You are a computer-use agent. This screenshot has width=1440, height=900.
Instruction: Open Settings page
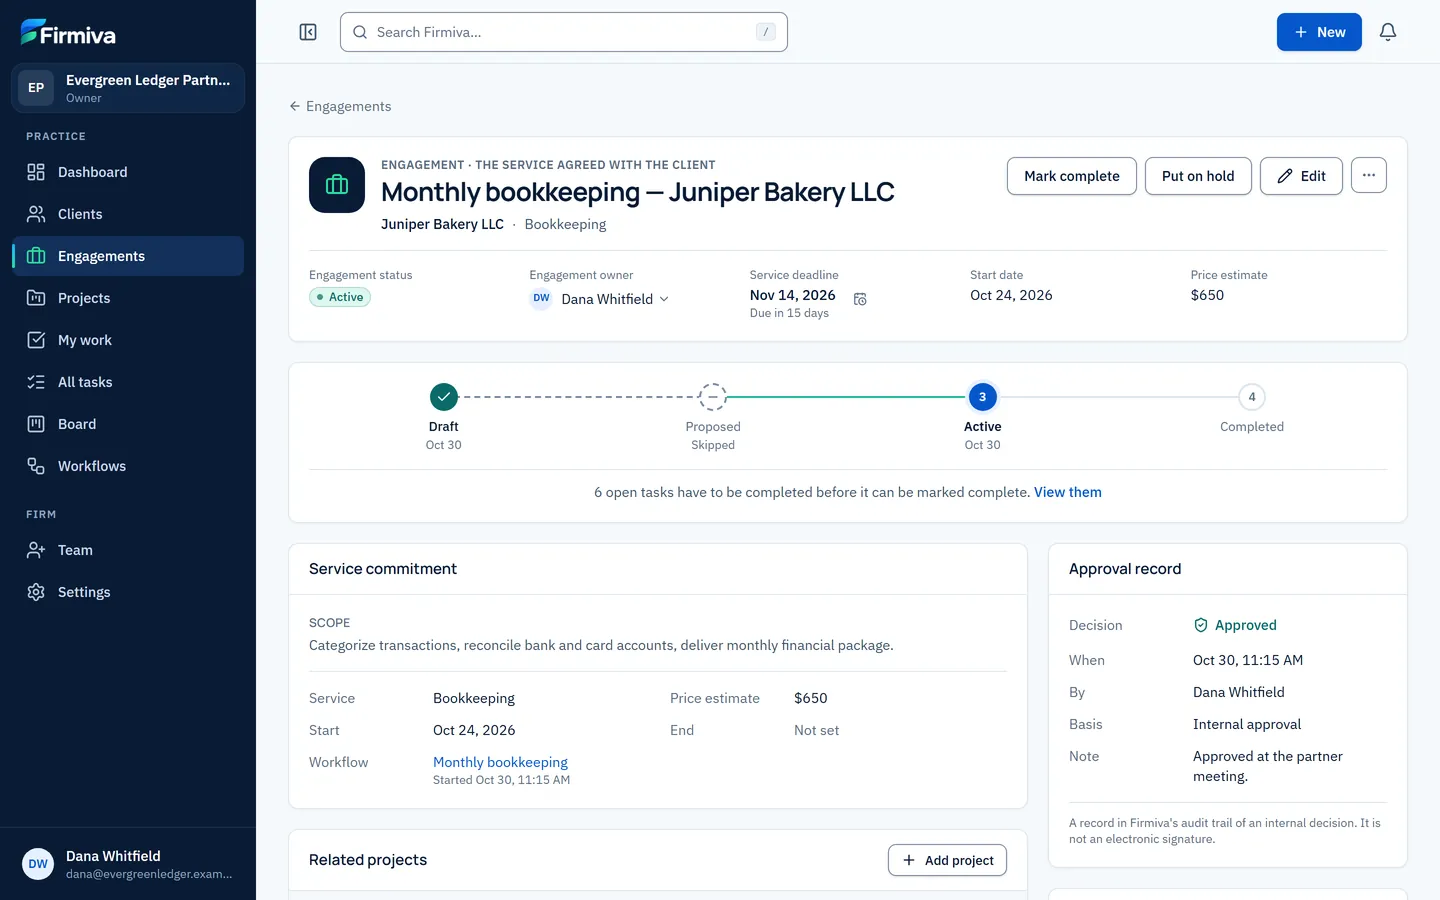click(x=128, y=592)
